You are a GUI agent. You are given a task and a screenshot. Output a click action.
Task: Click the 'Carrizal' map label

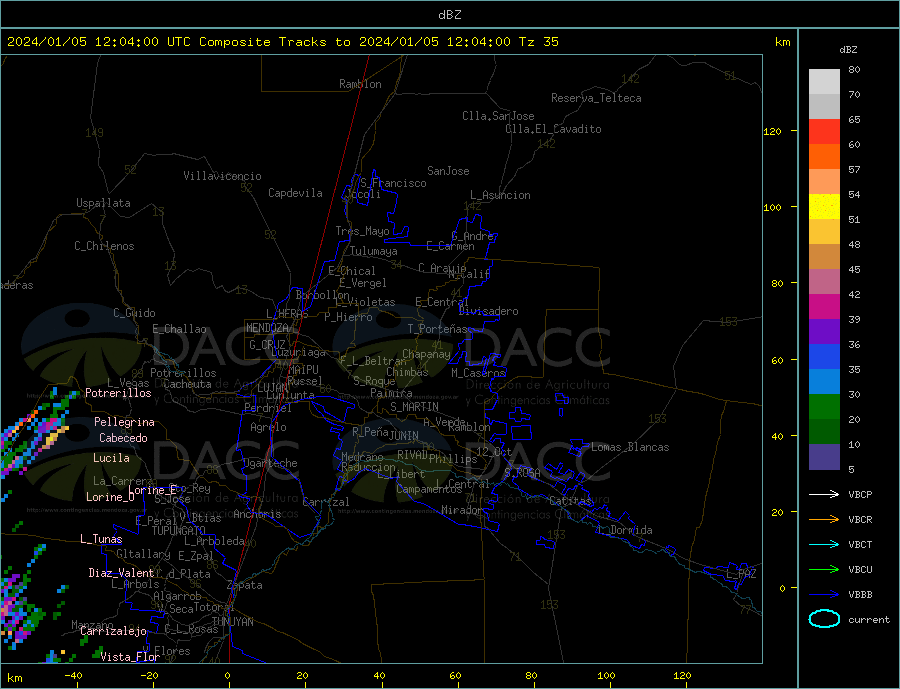[x=326, y=502]
